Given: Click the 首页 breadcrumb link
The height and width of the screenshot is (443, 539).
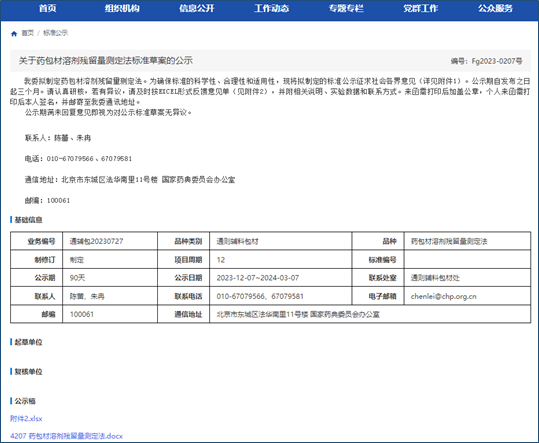Looking at the screenshot, I should tap(28, 33).
